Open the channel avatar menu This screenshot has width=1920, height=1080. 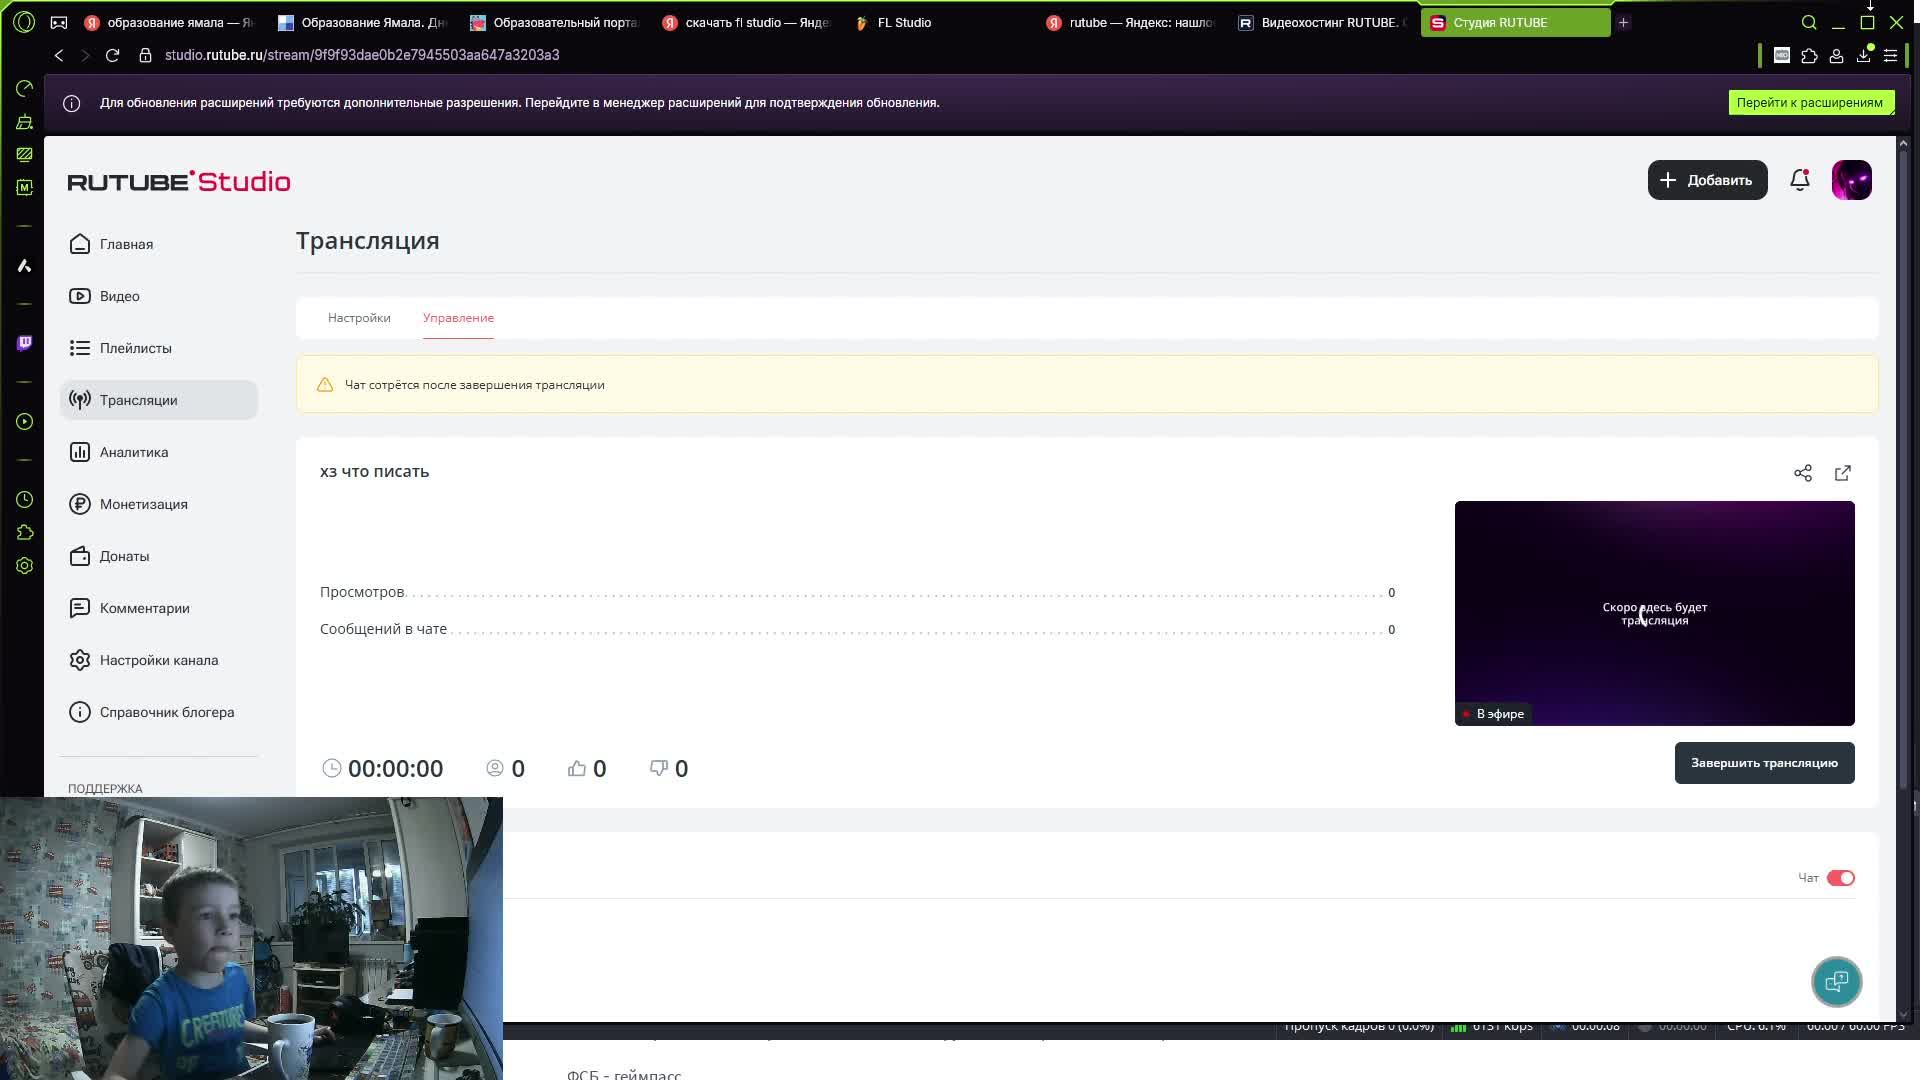pyautogui.click(x=1851, y=180)
